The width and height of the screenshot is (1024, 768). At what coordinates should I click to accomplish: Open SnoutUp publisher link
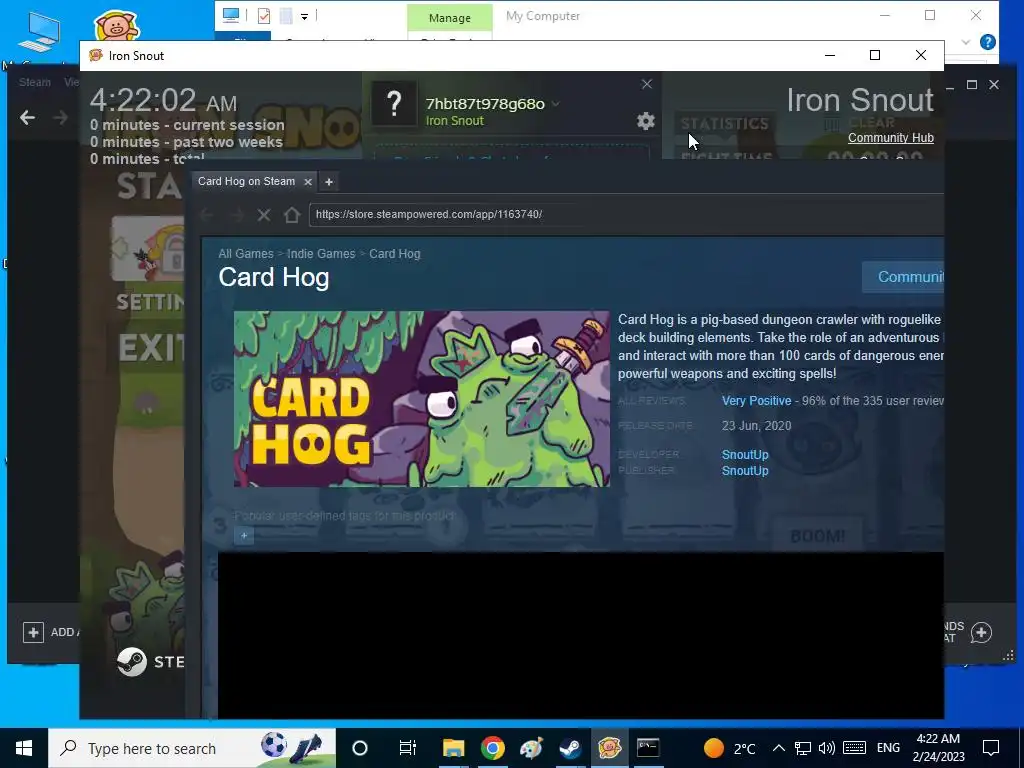point(744,471)
